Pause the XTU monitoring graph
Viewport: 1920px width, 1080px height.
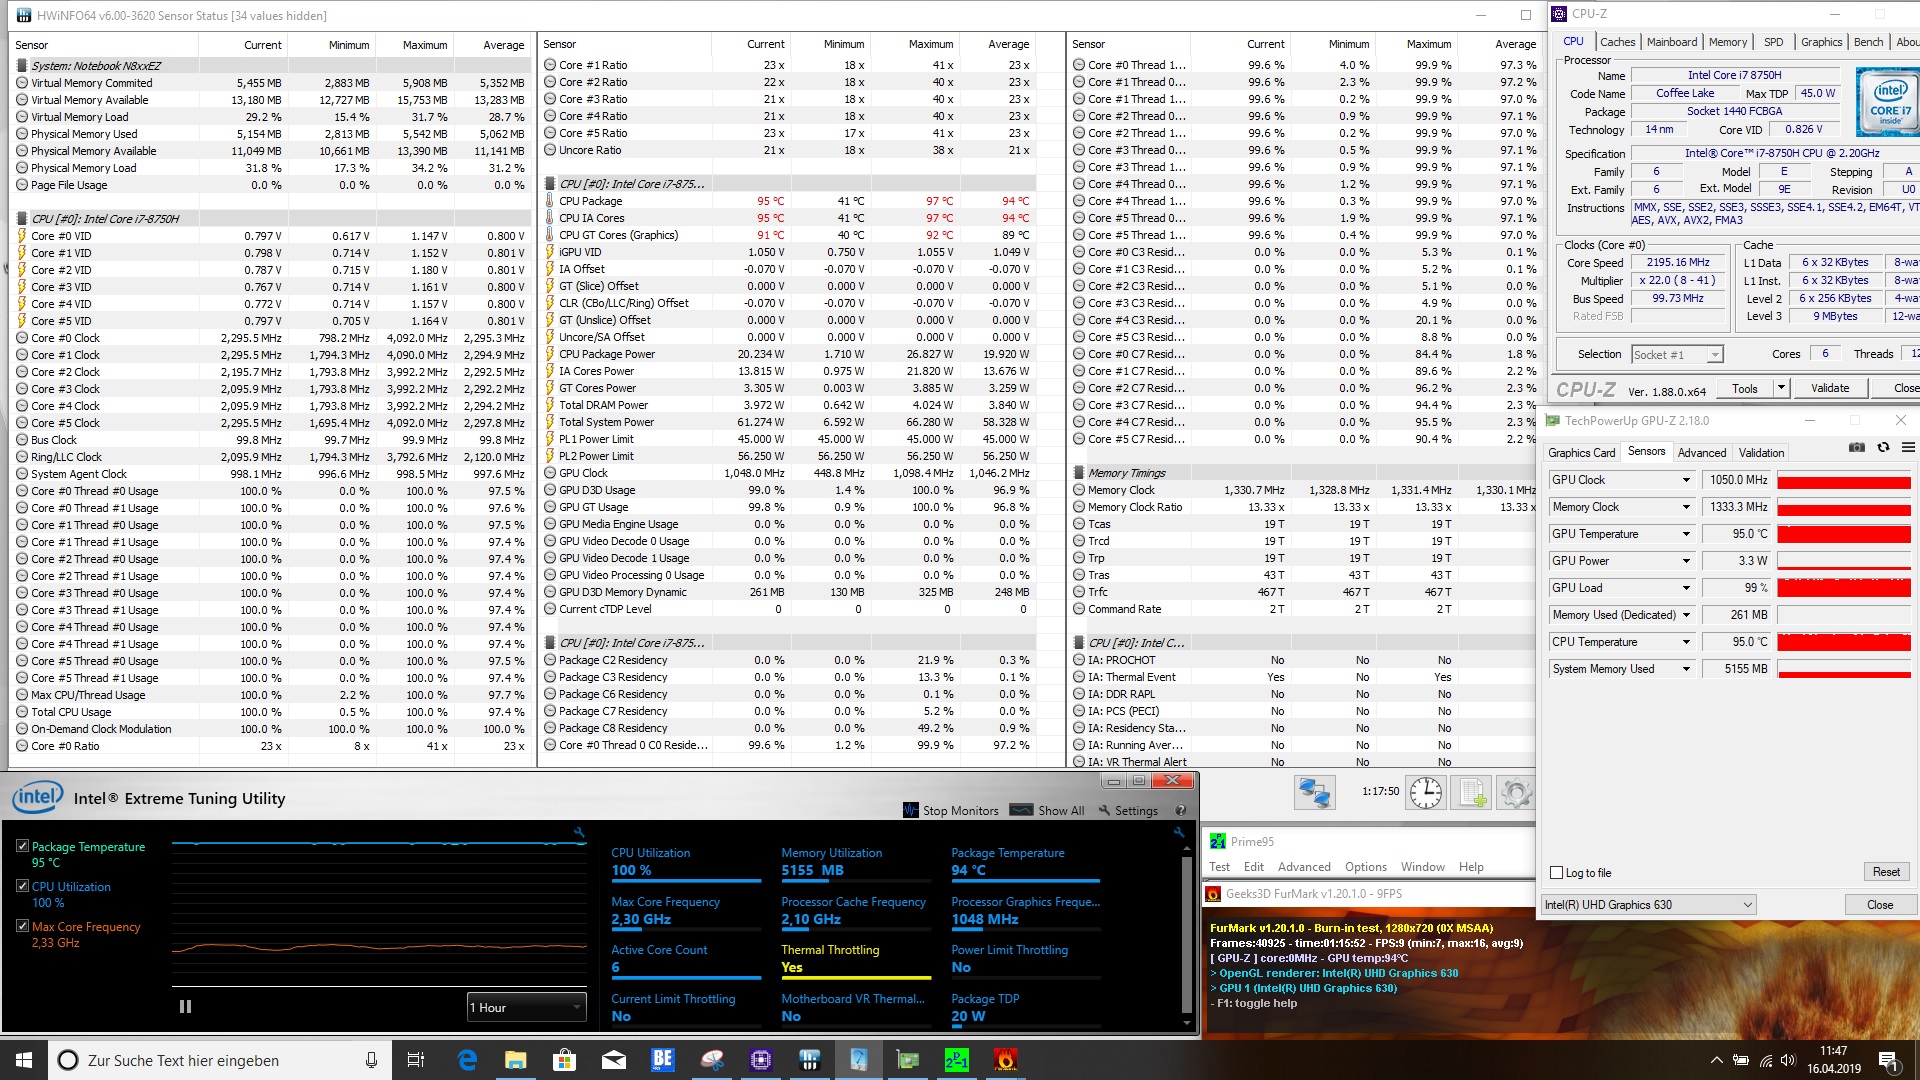[185, 1007]
